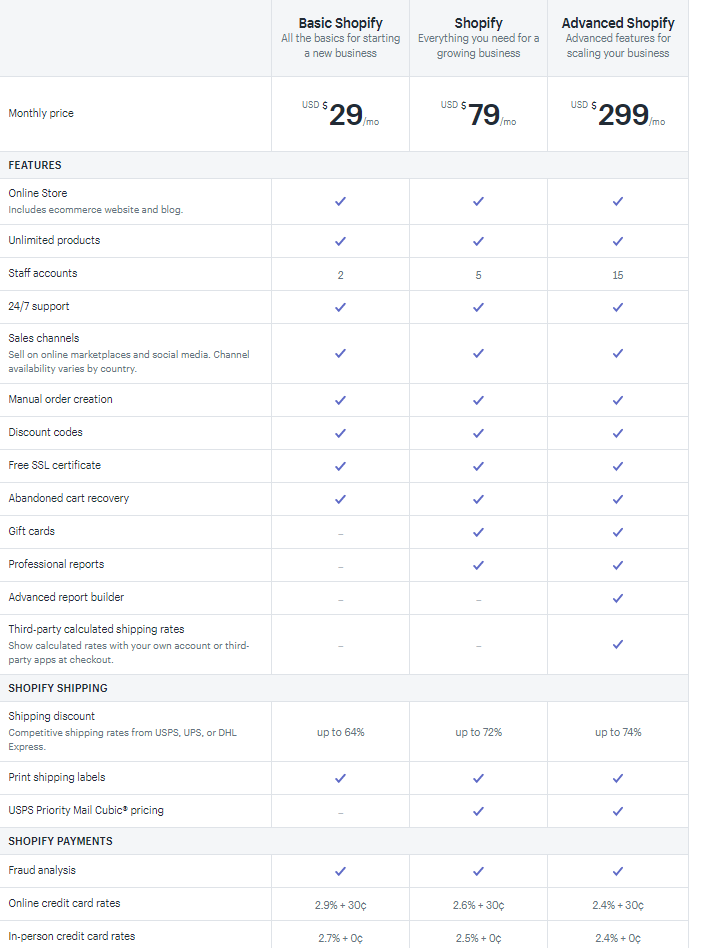Click Third-party calculated shipping rates checkmark

pos(618,644)
